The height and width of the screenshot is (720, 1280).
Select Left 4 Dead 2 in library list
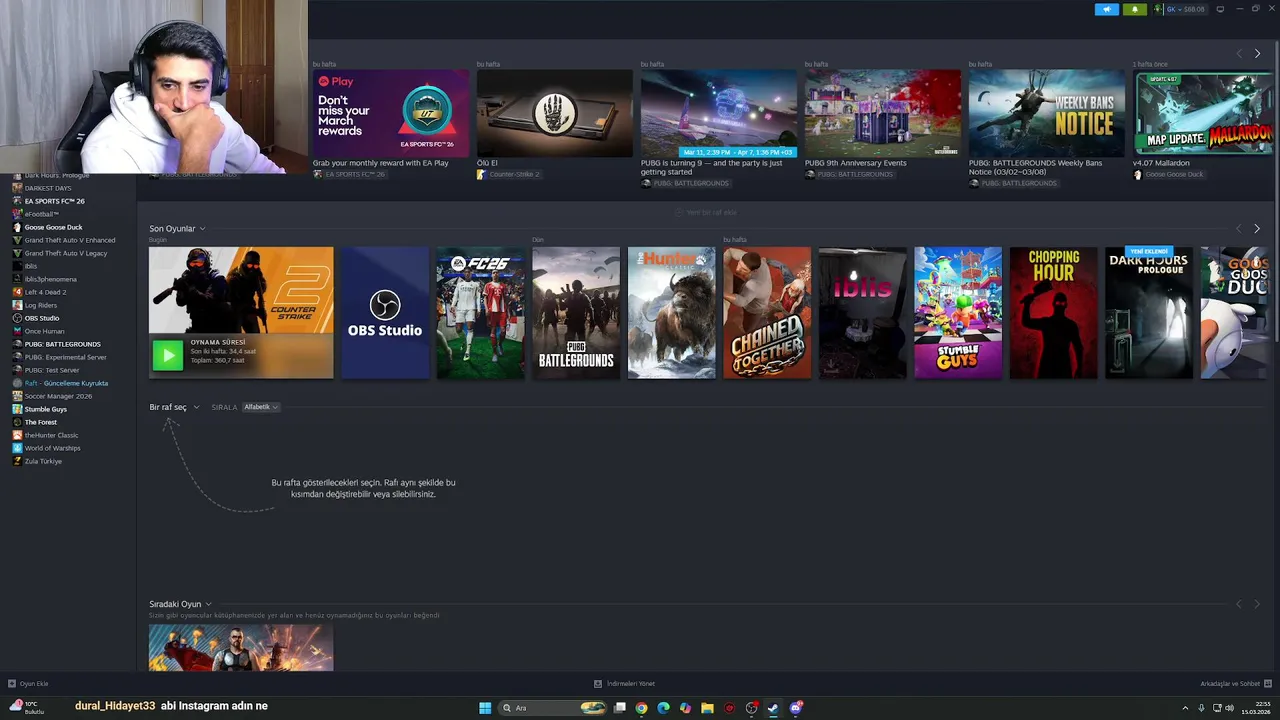point(45,292)
